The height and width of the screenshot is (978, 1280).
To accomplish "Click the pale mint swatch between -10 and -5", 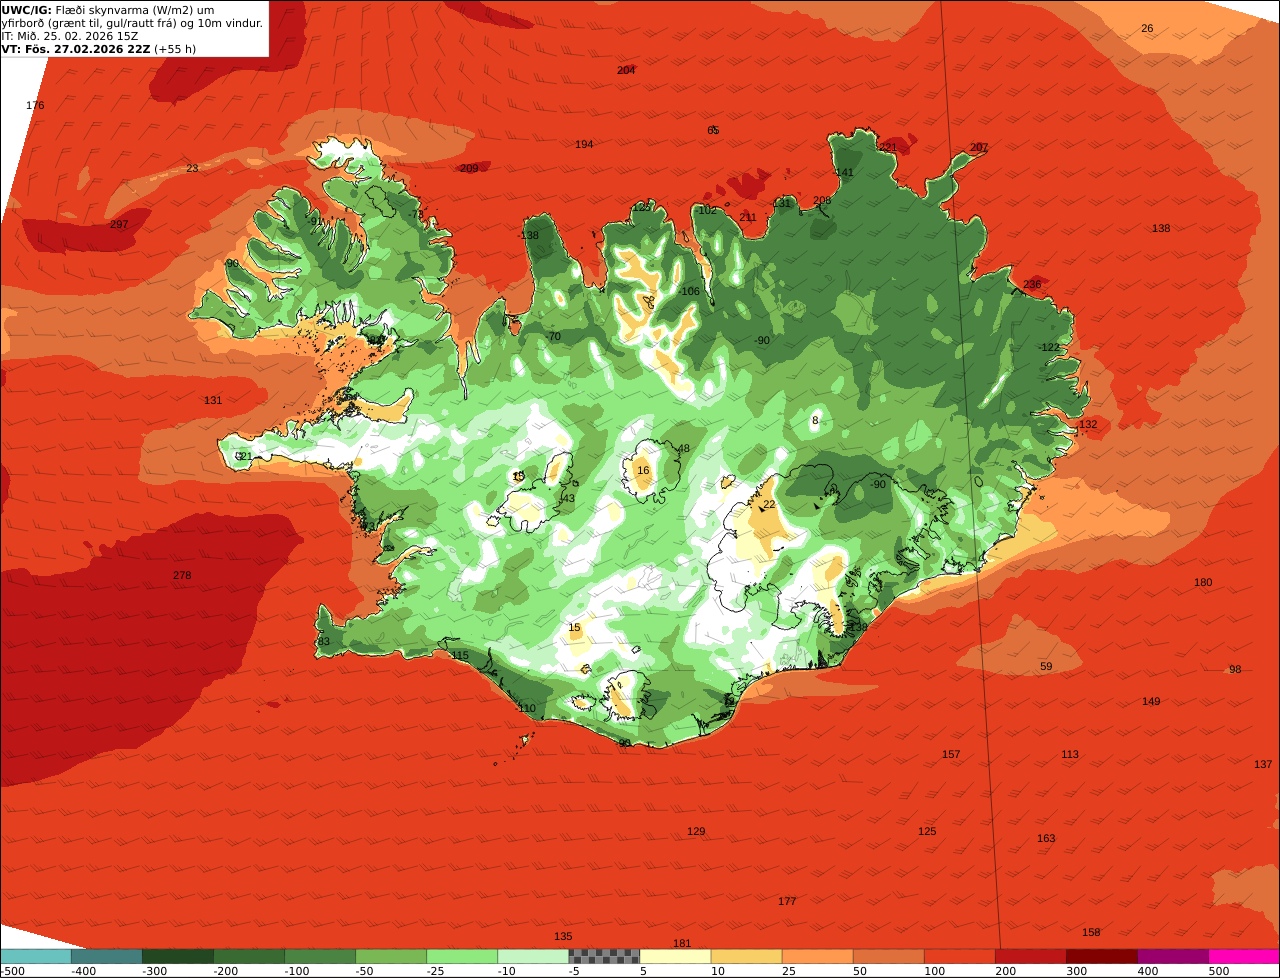I will (x=532, y=956).
